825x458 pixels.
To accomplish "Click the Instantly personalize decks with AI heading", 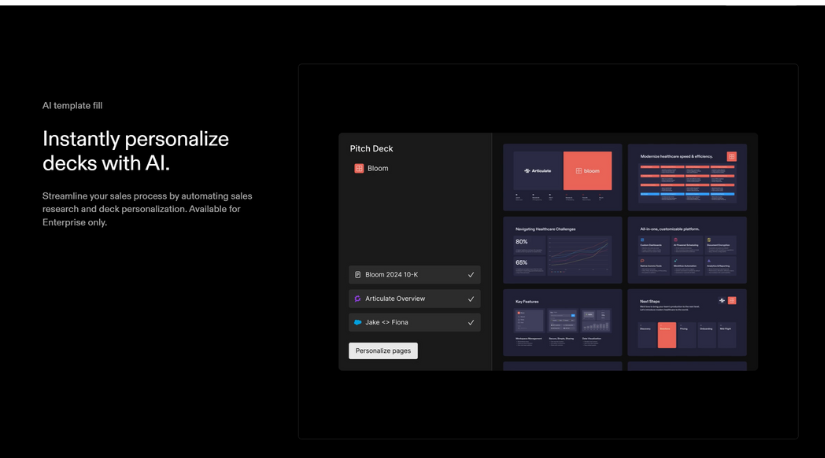I will (x=135, y=151).
